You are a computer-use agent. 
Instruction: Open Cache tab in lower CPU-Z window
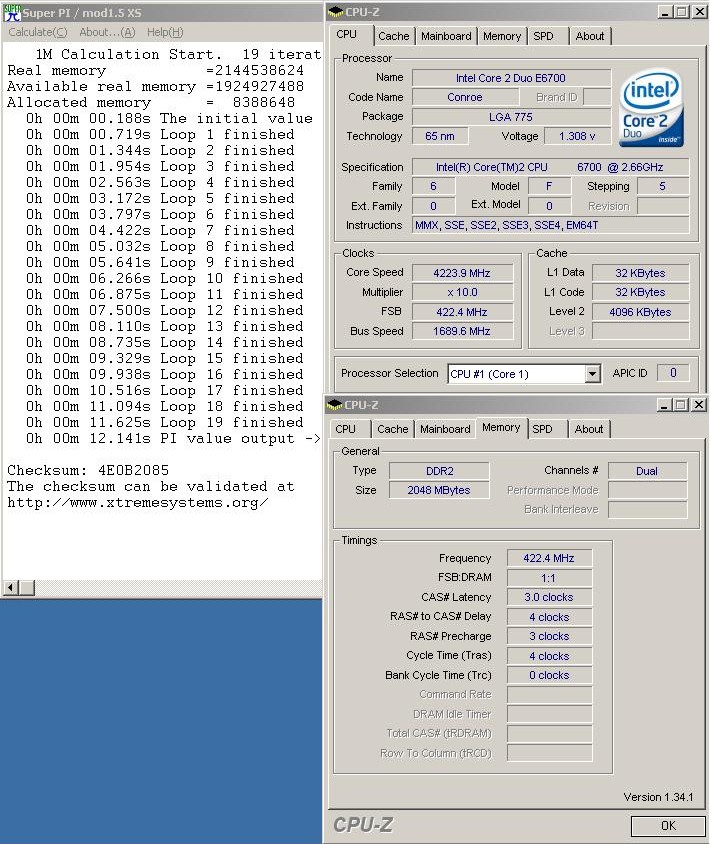pos(392,429)
